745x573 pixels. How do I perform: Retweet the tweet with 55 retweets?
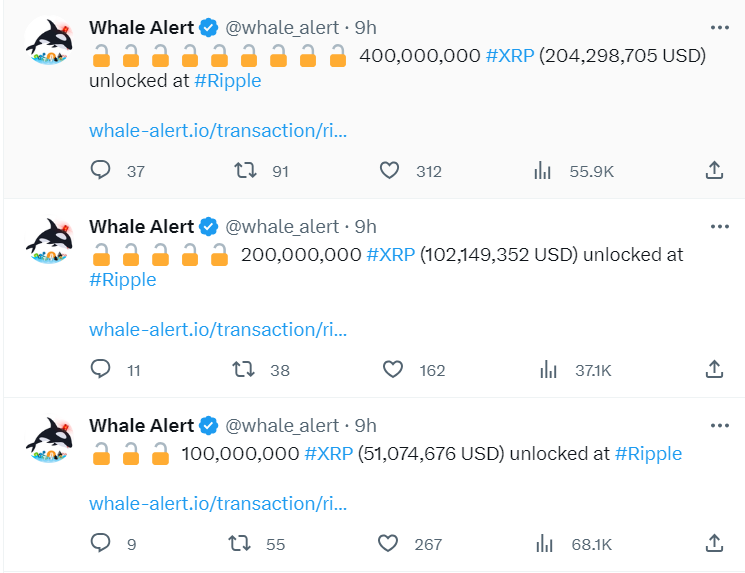click(x=239, y=543)
